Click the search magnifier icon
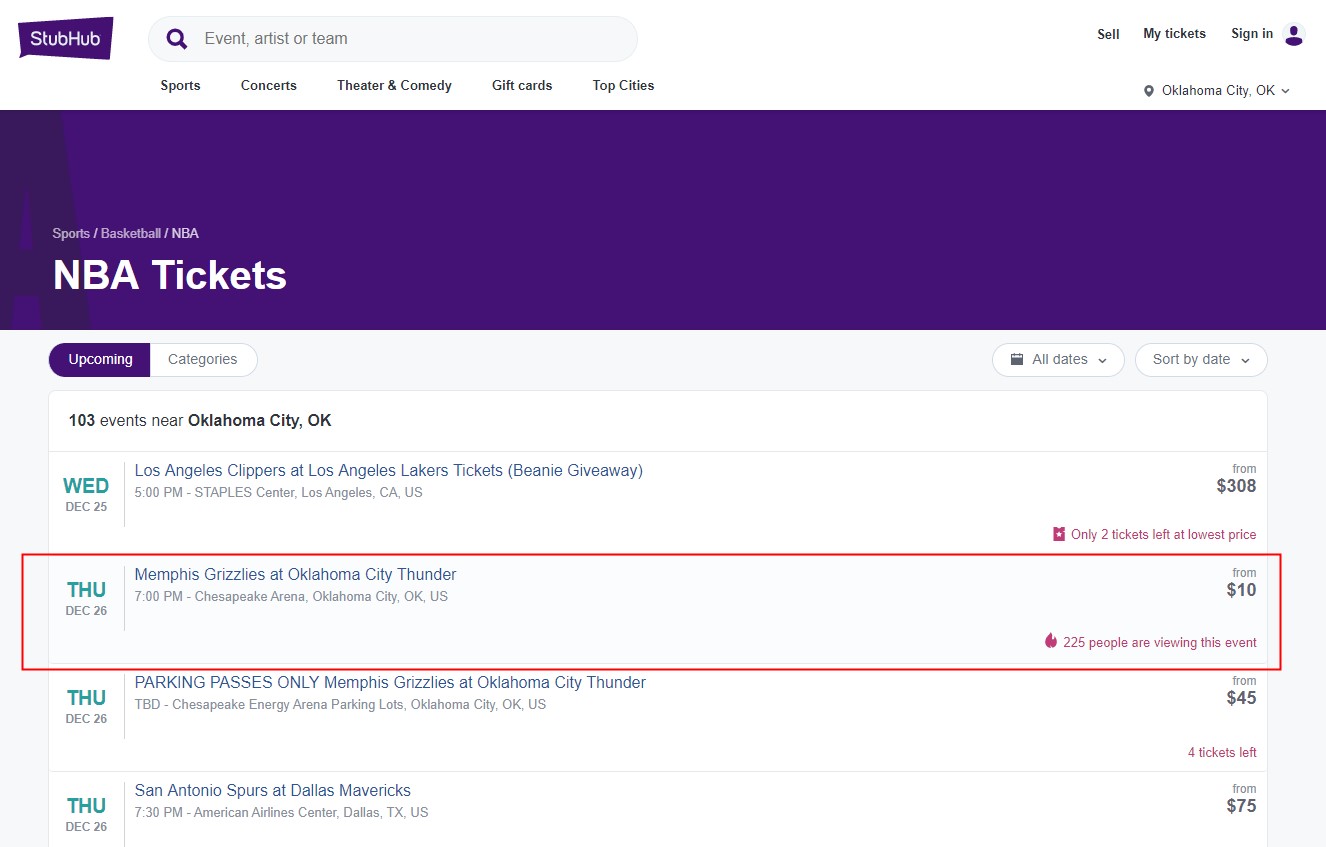Viewport: 1326px width, 847px height. pyautogui.click(x=177, y=39)
